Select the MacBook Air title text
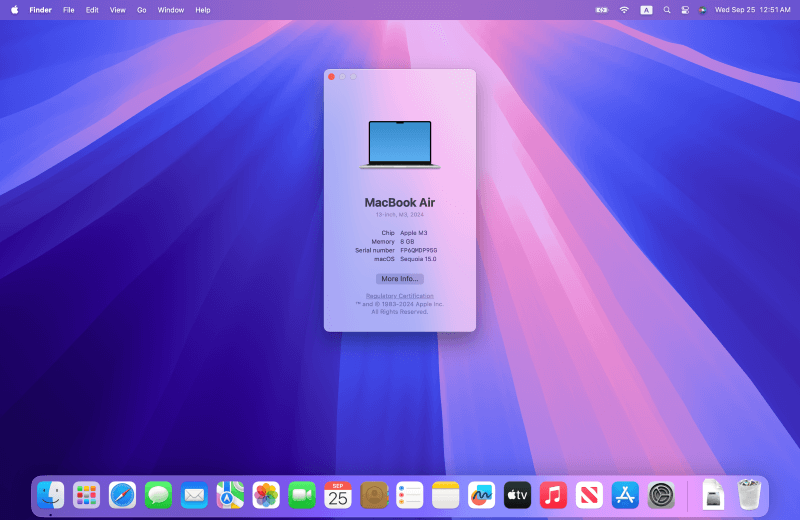This screenshot has height=520, width=800. (399, 203)
